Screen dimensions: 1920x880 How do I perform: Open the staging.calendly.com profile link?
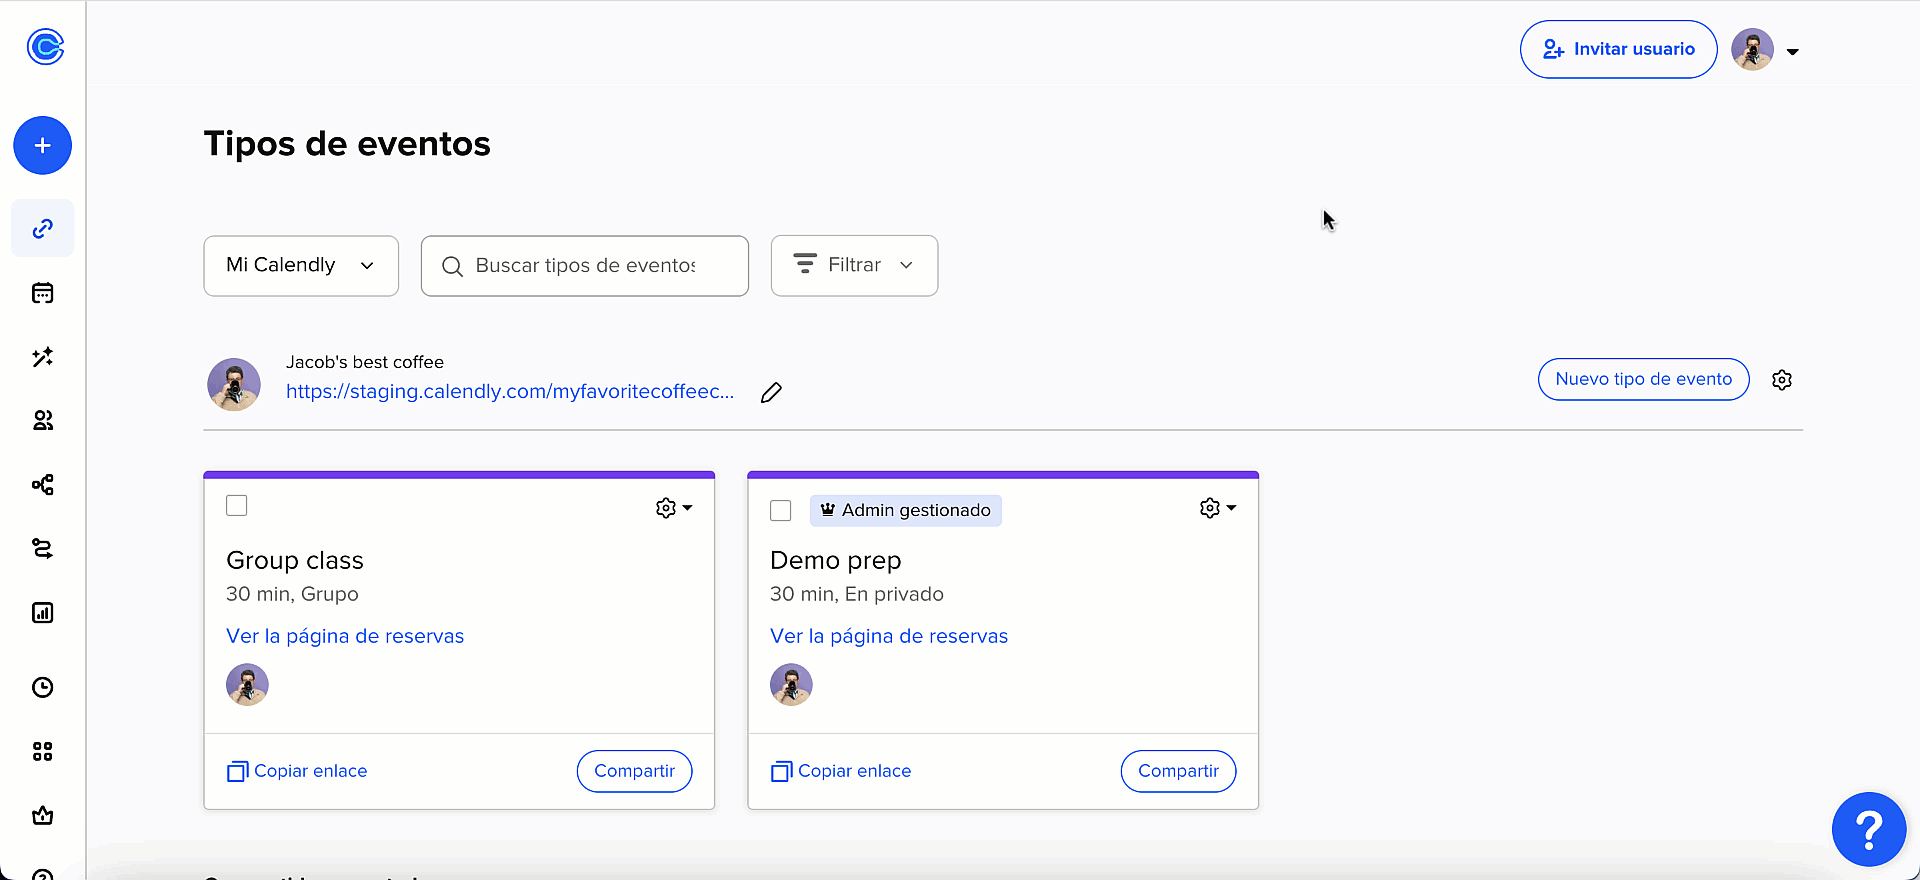(x=510, y=391)
